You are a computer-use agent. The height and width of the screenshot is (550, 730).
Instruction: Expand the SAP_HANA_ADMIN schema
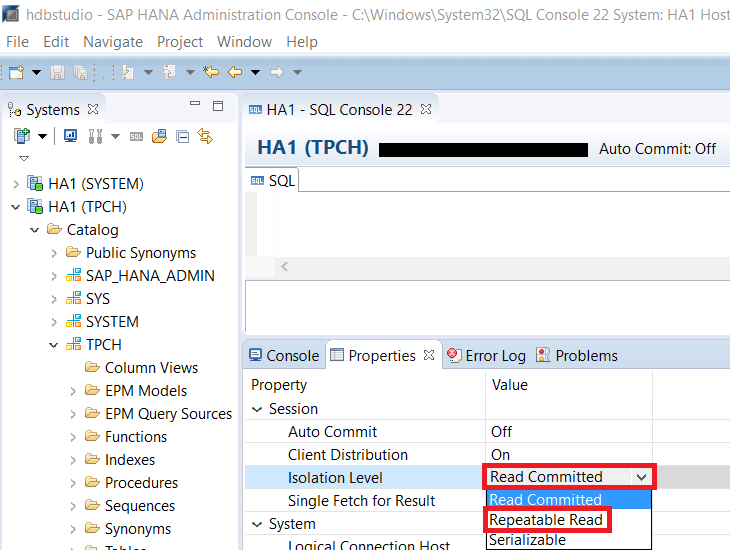pos(54,276)
